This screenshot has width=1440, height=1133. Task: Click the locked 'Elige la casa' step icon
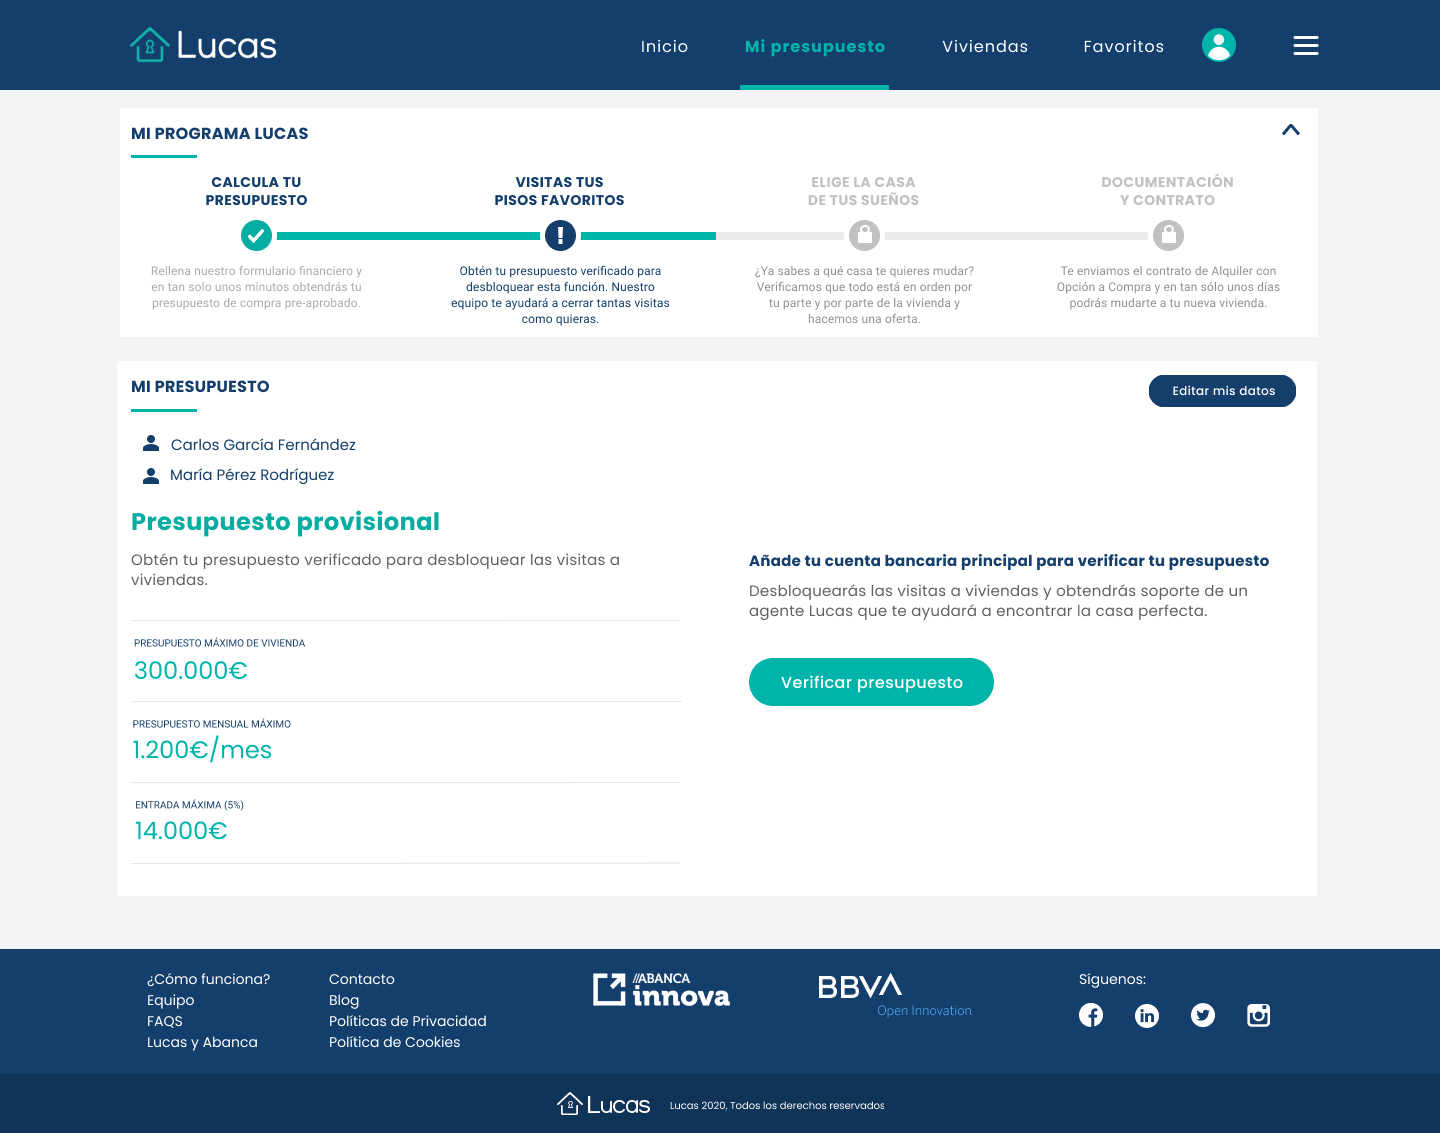[x=864, y=236]
